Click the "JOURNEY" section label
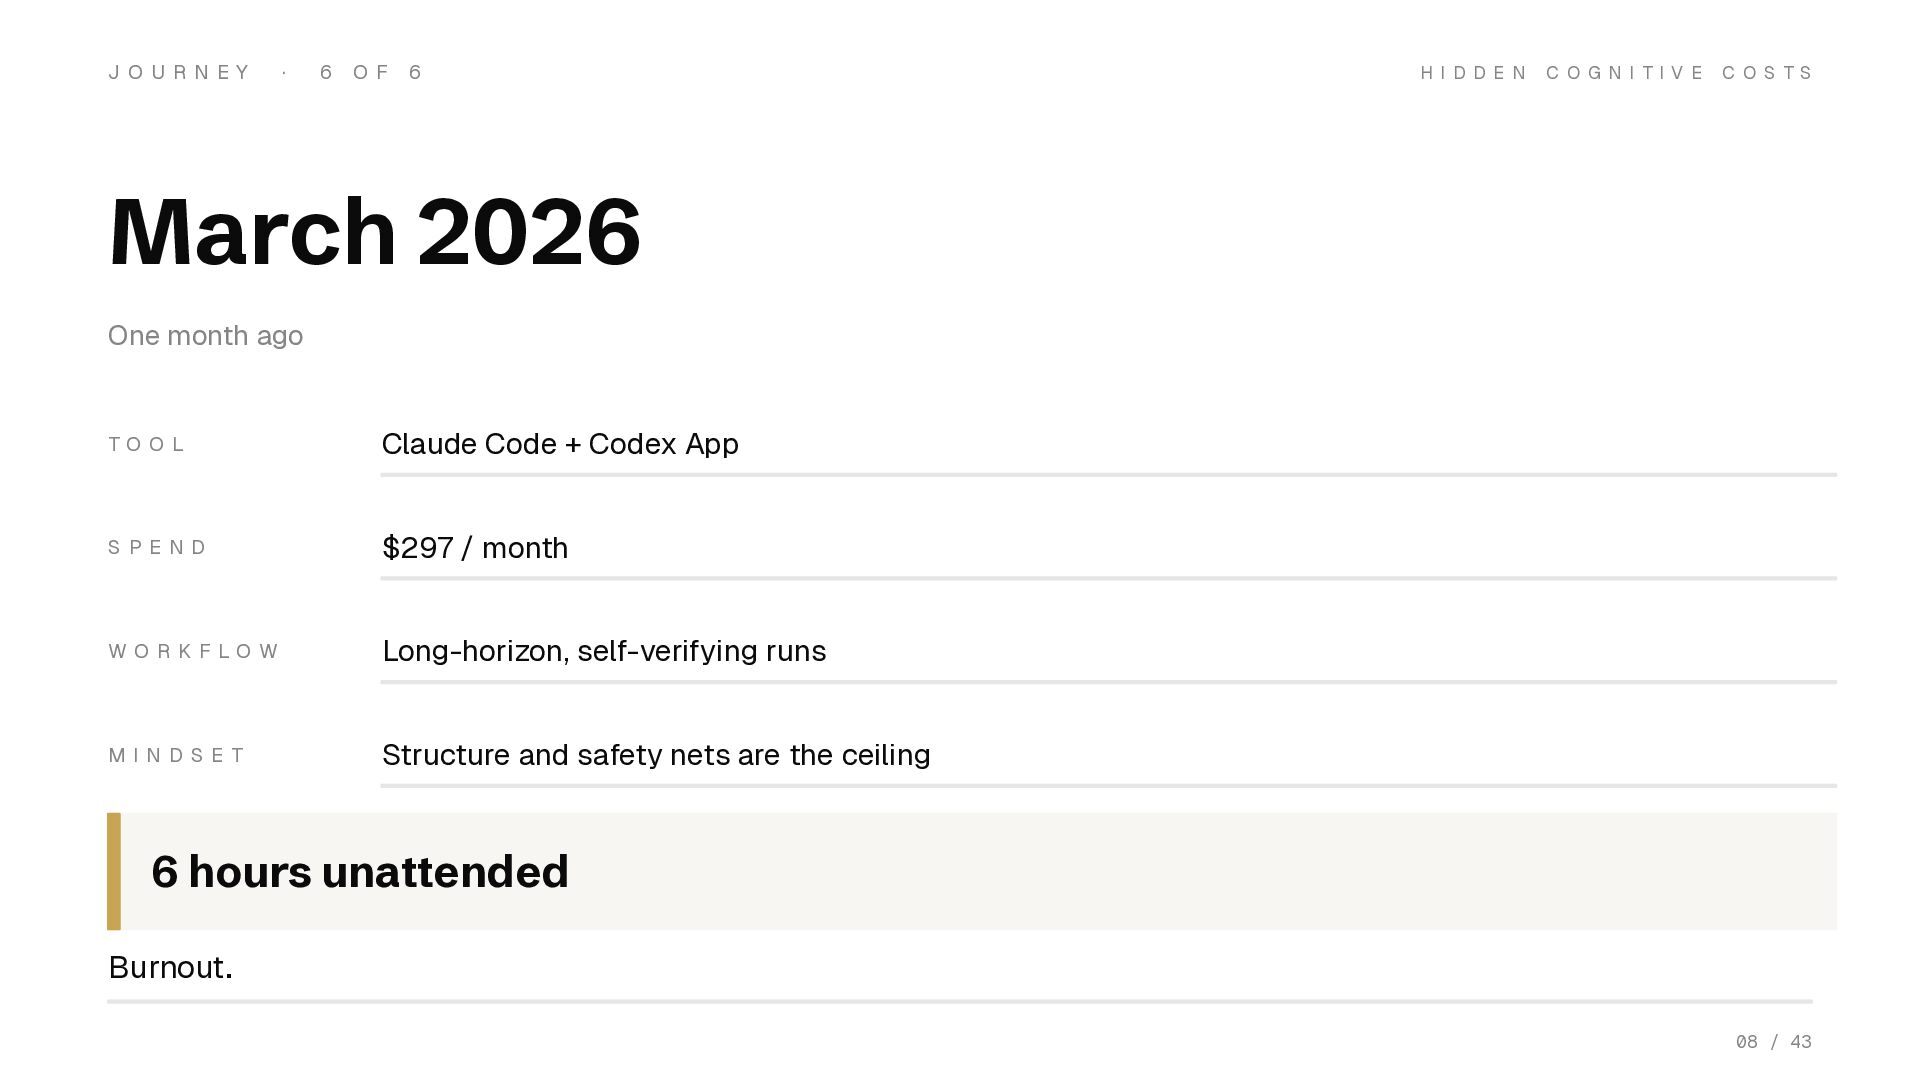The height and width of the screenshot is (1080, 1920). pos(180,72)
